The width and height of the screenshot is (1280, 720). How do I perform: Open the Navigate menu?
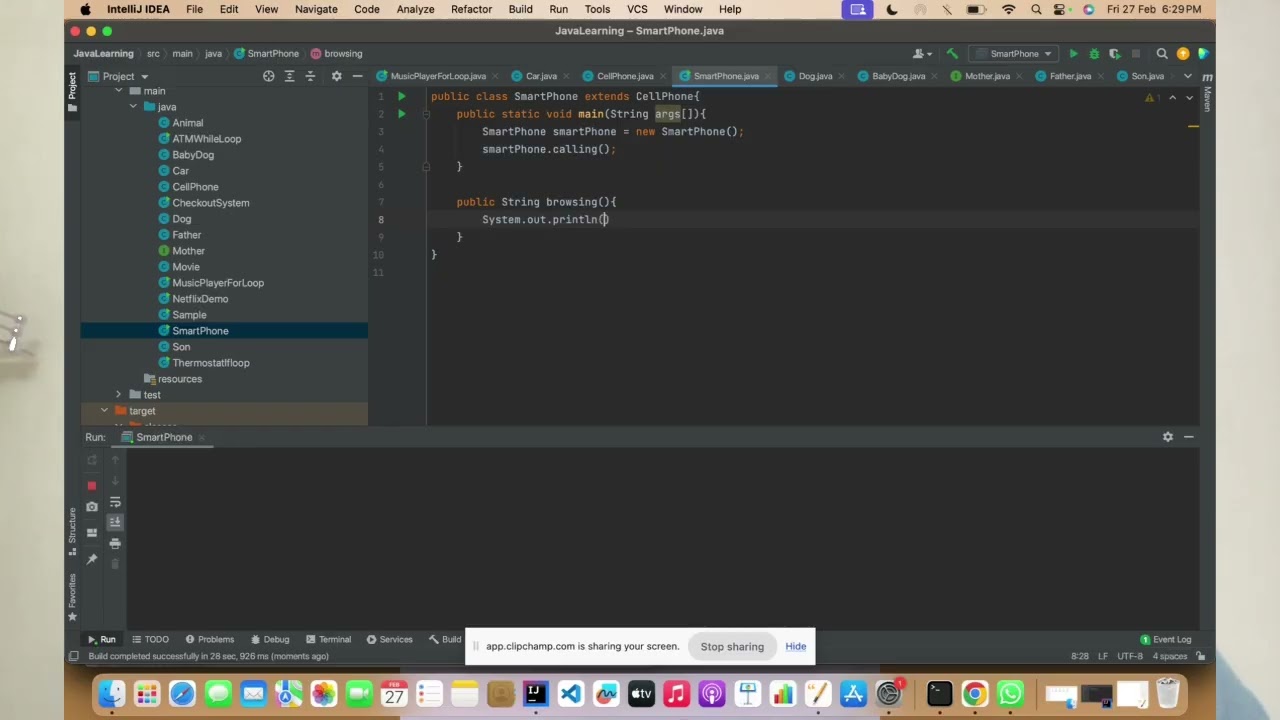316,9
